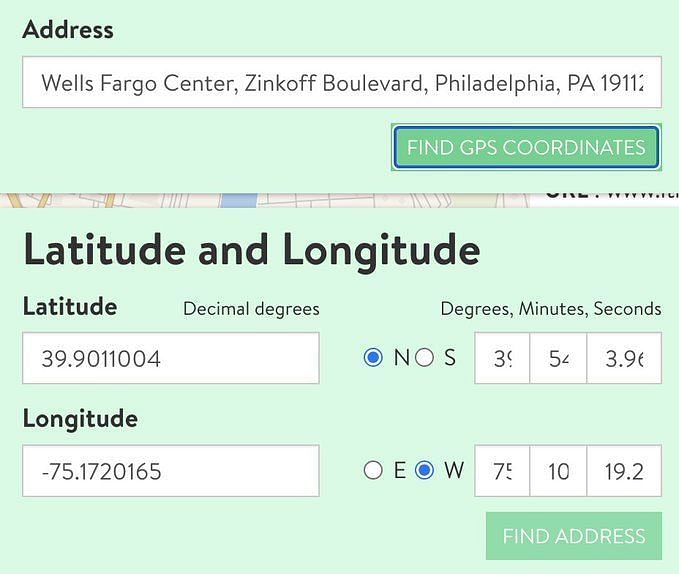Click the blue area on the map
Image resolution: width=679 pixels, height=574 pixels.
[x=239, y=200]
